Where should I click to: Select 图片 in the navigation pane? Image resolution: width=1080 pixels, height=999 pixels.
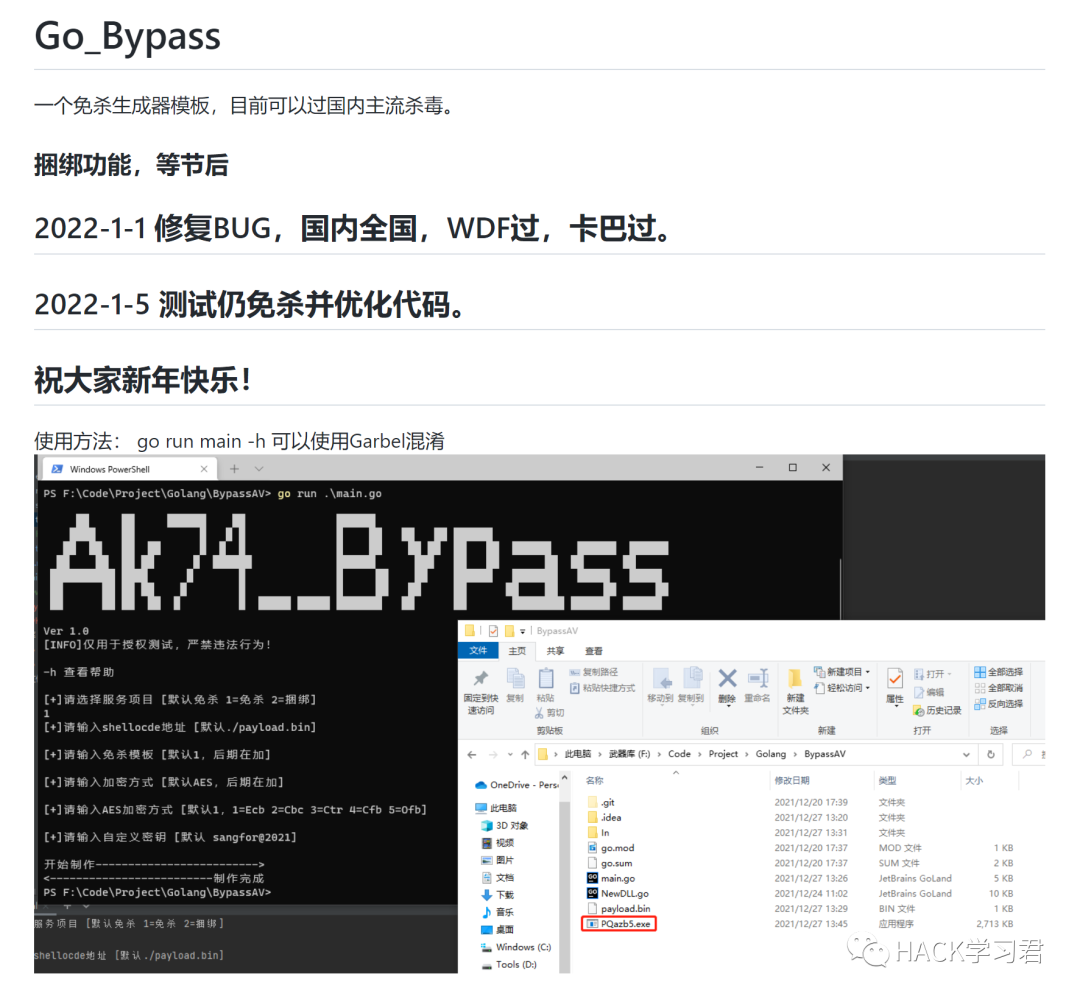pos(498,860)
